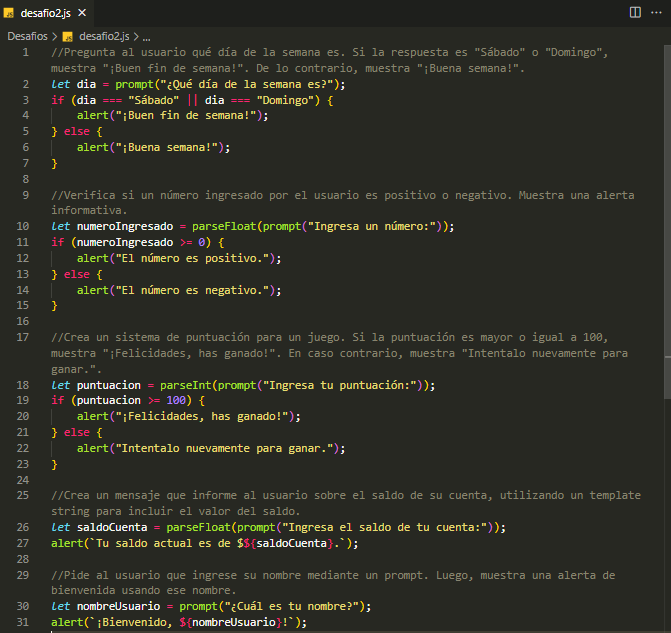Open the More Actions ellipsis menu
671x633 pixels.
(657, 12)
